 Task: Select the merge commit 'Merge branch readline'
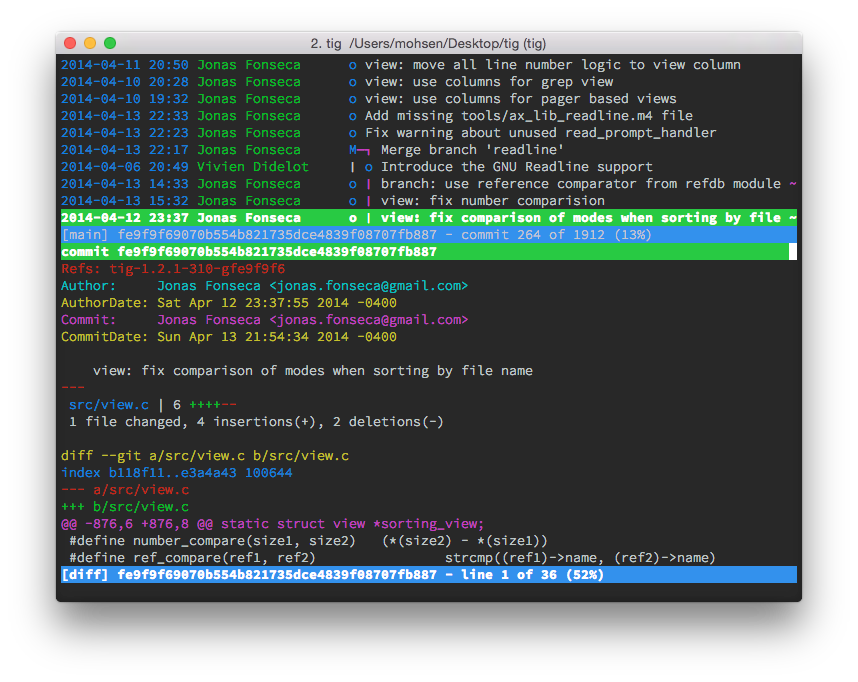(x=429, y=149)
